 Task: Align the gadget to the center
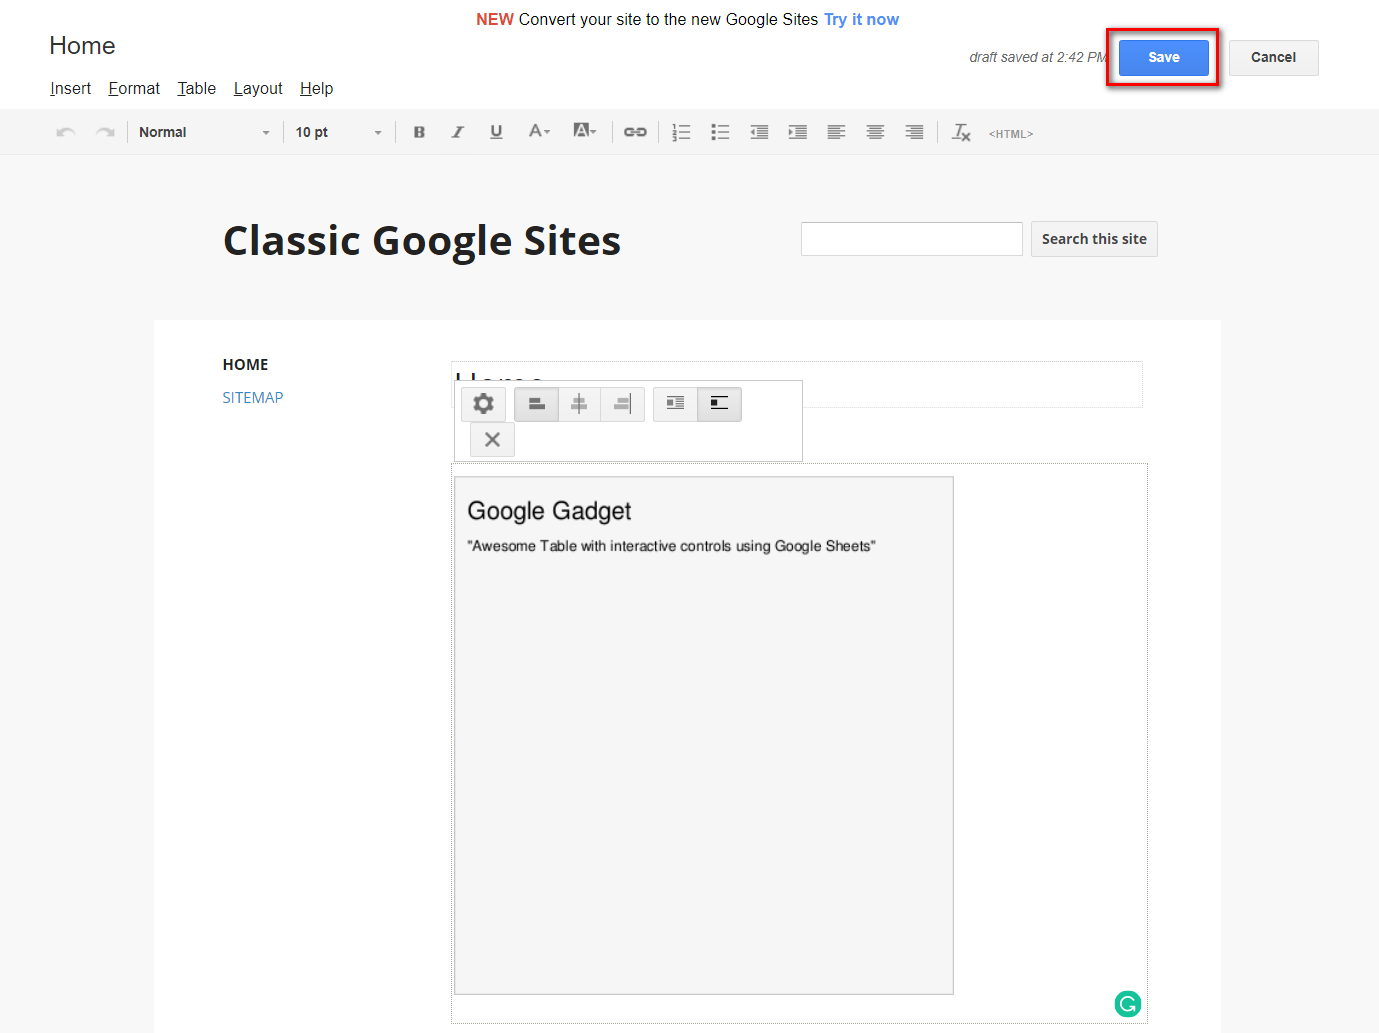coord(579,404)
